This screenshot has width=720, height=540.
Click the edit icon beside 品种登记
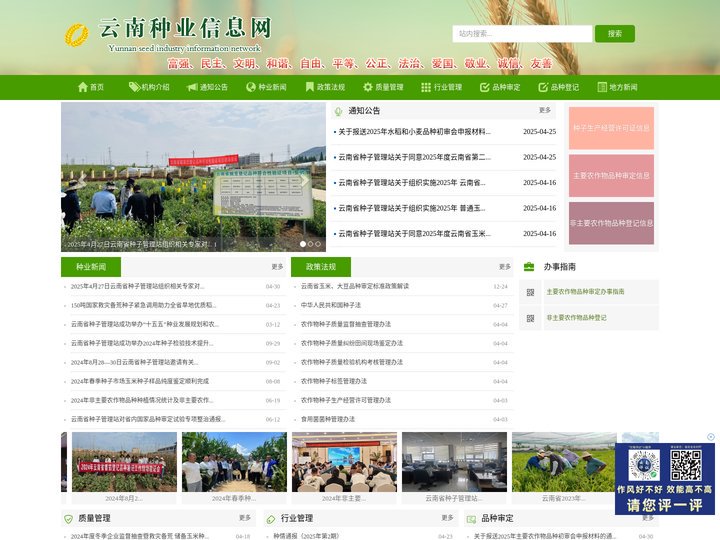pos(543,87)
